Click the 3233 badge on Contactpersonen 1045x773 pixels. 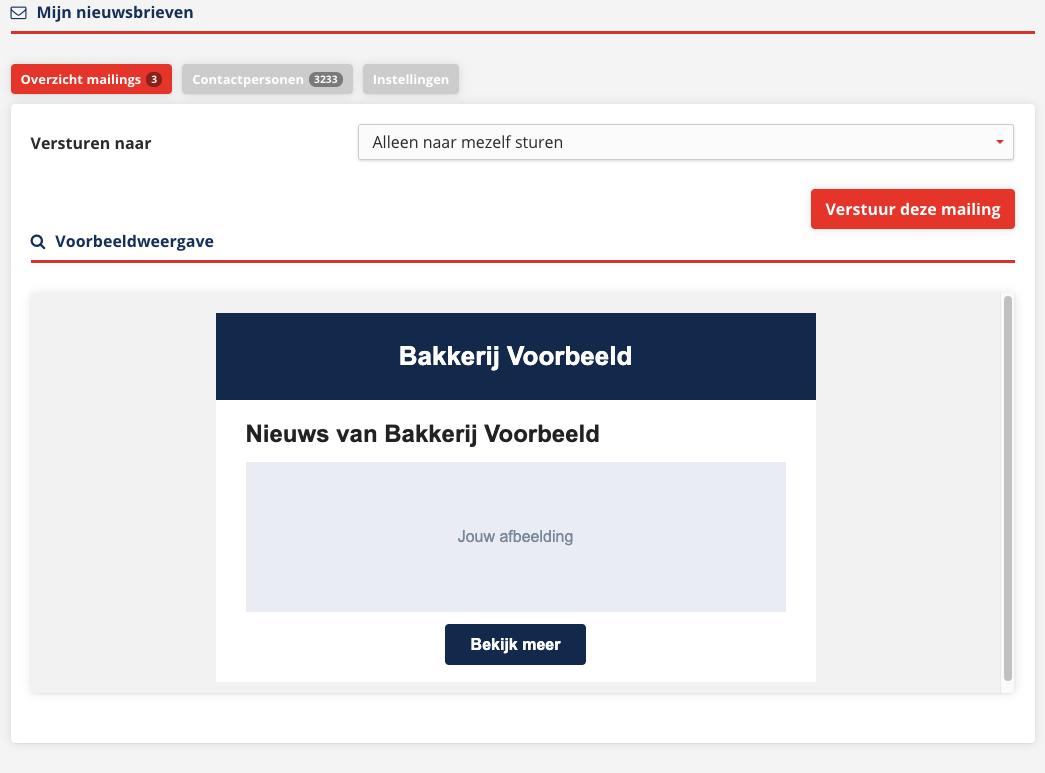coord(326,79)
